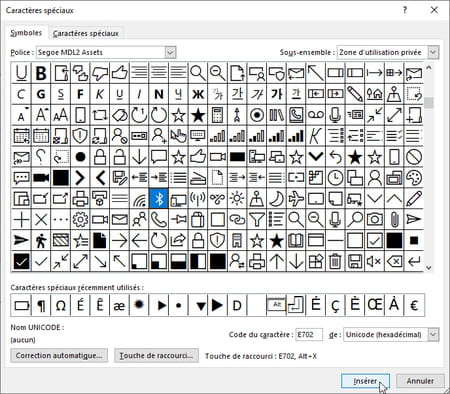Select the camera symbol
Screen dimensions: 450x394
click(x=375, y=220)
